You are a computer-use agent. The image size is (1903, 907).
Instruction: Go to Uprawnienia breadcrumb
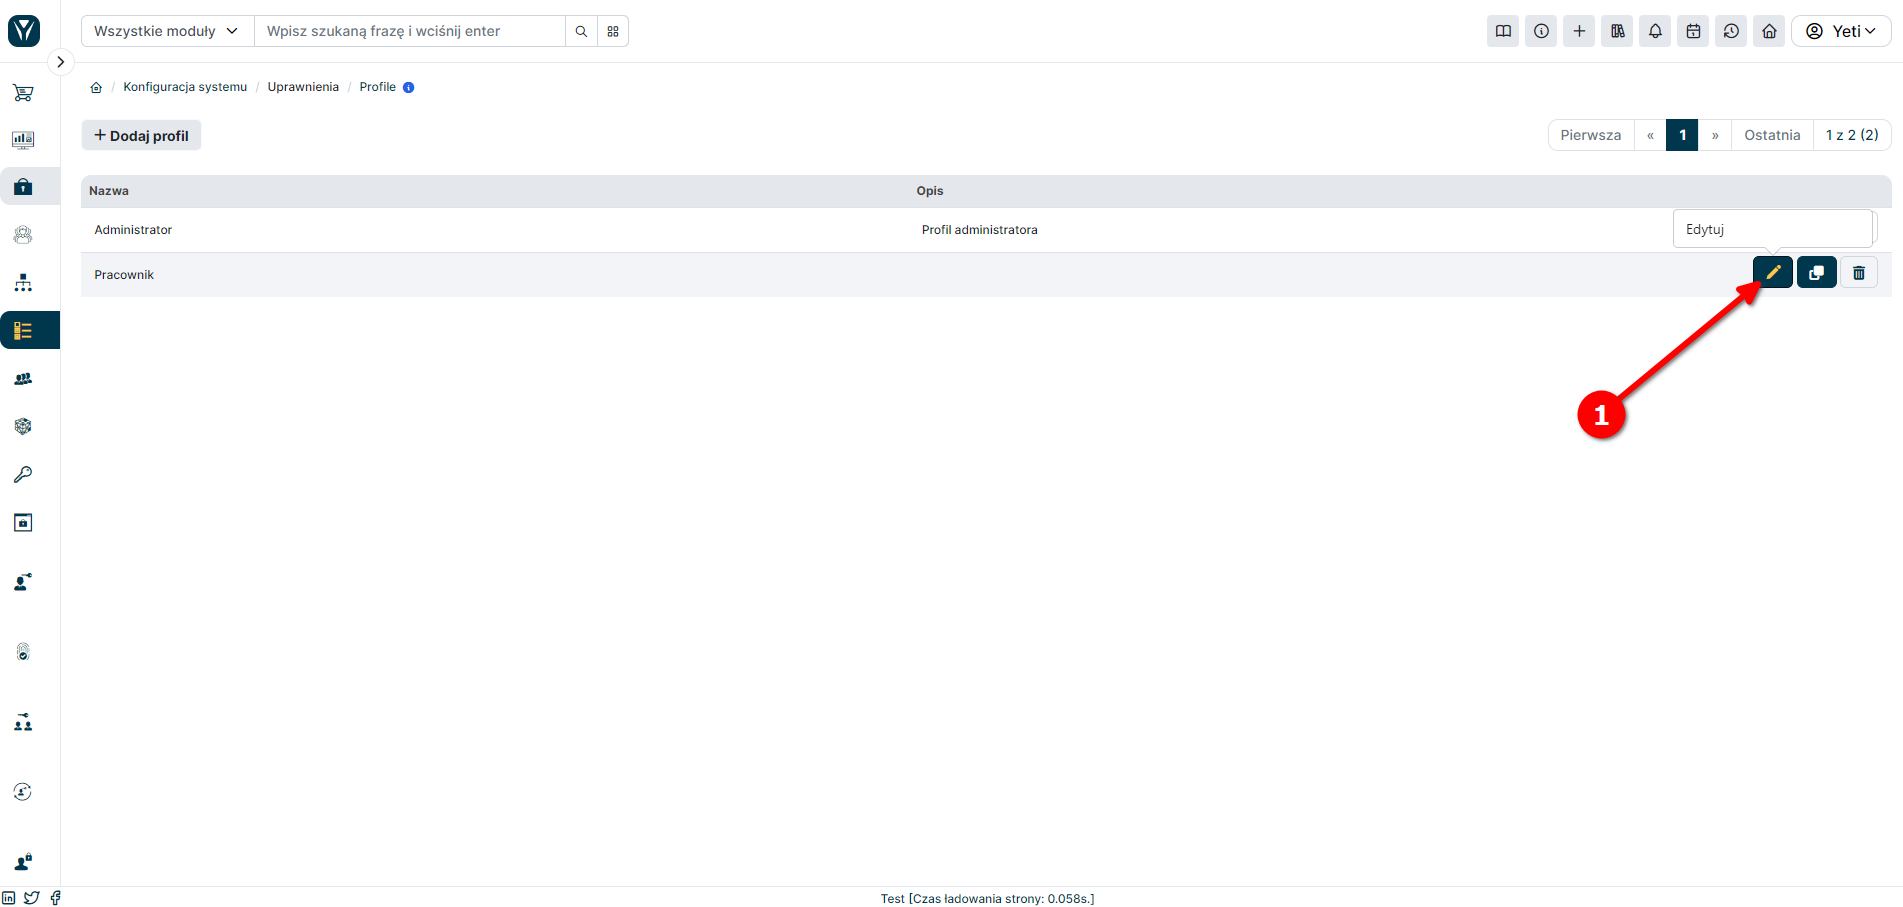[303, 87]
